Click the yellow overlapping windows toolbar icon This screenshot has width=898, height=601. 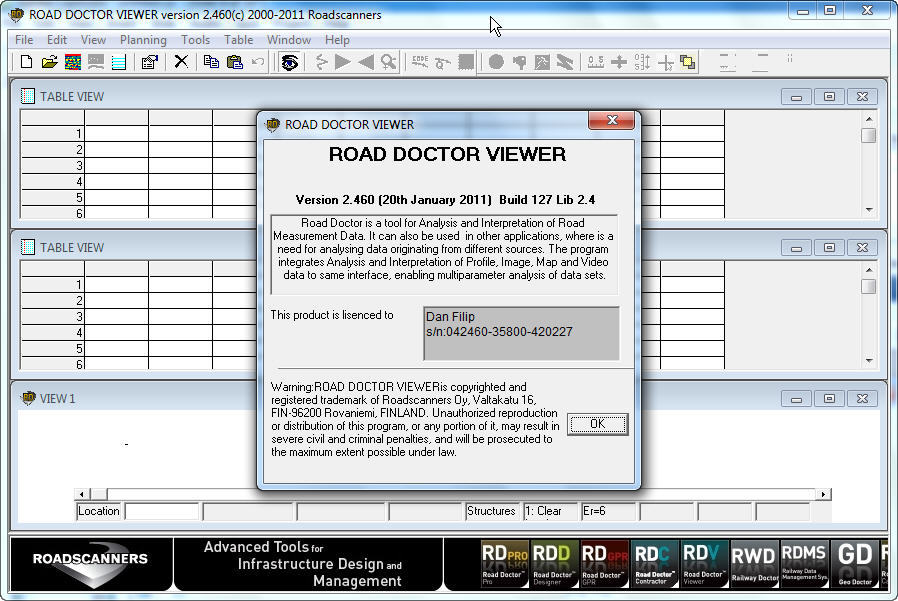tap(688, 61)
